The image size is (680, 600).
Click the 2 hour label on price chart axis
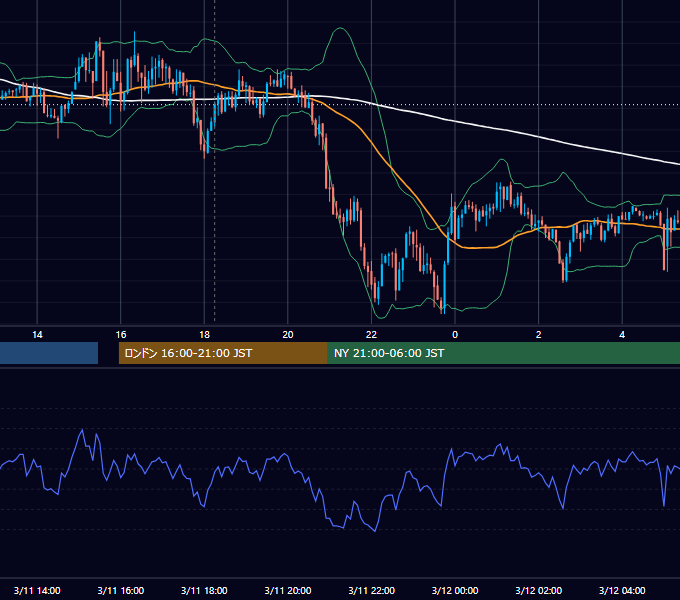[539, 335]
